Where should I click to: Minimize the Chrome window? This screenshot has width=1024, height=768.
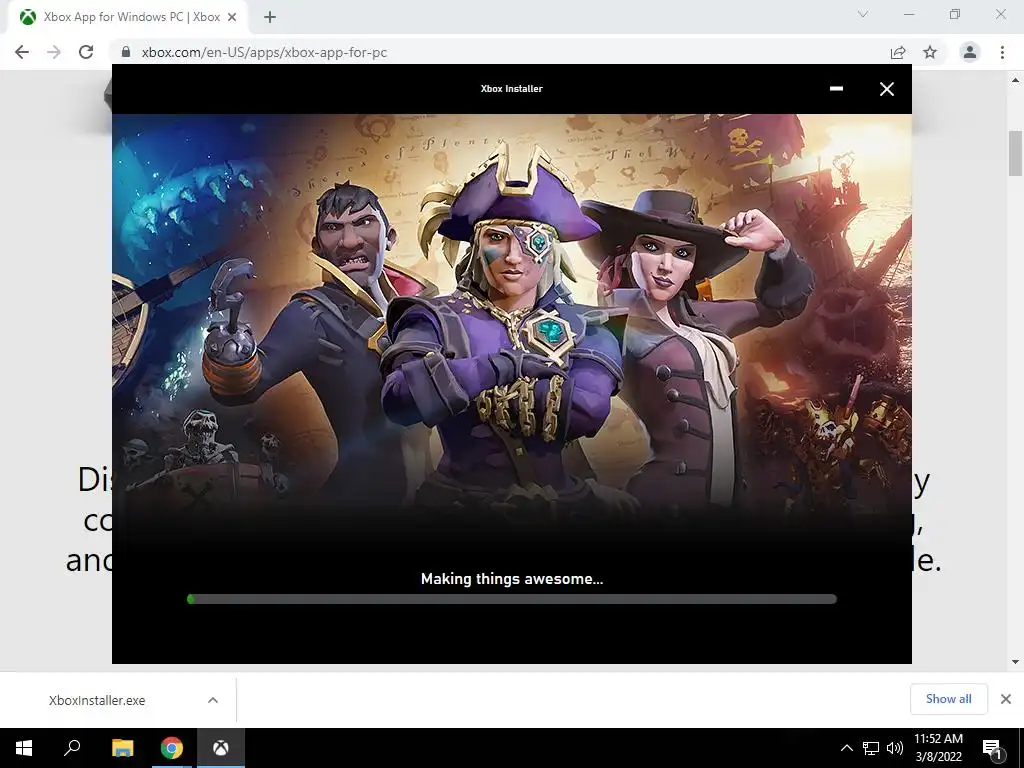(x=908, y=14)
